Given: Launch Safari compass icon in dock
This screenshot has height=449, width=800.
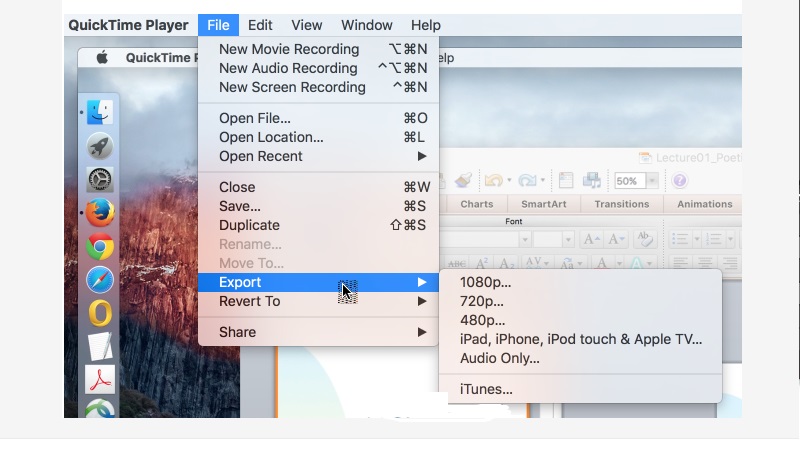Looking at the screenshot, I should (x=100, y=279).
